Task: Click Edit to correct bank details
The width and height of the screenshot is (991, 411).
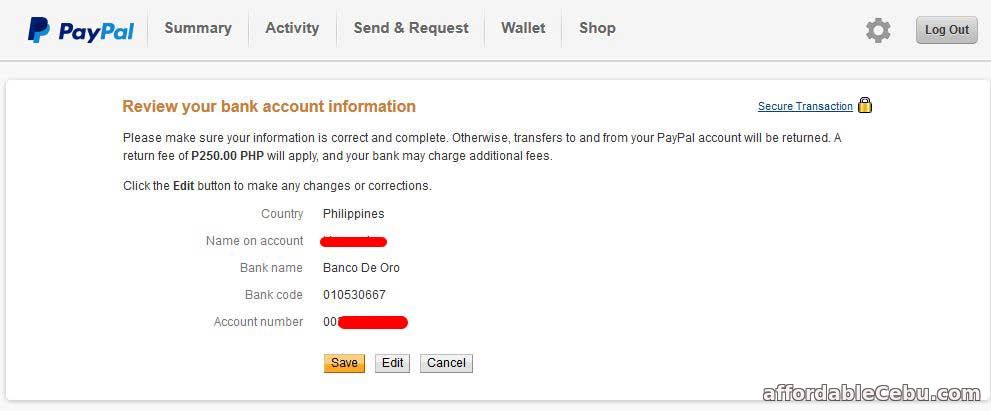Action: tap(392, 363)
